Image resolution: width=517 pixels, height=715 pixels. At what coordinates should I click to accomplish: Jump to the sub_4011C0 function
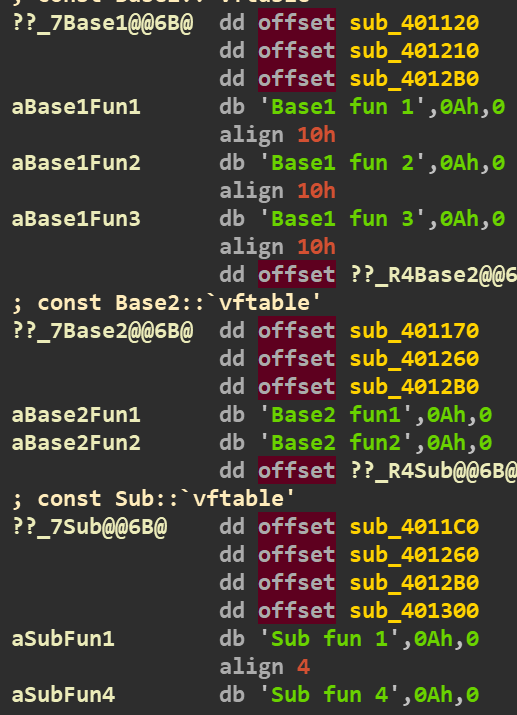(x=414, y=527)
